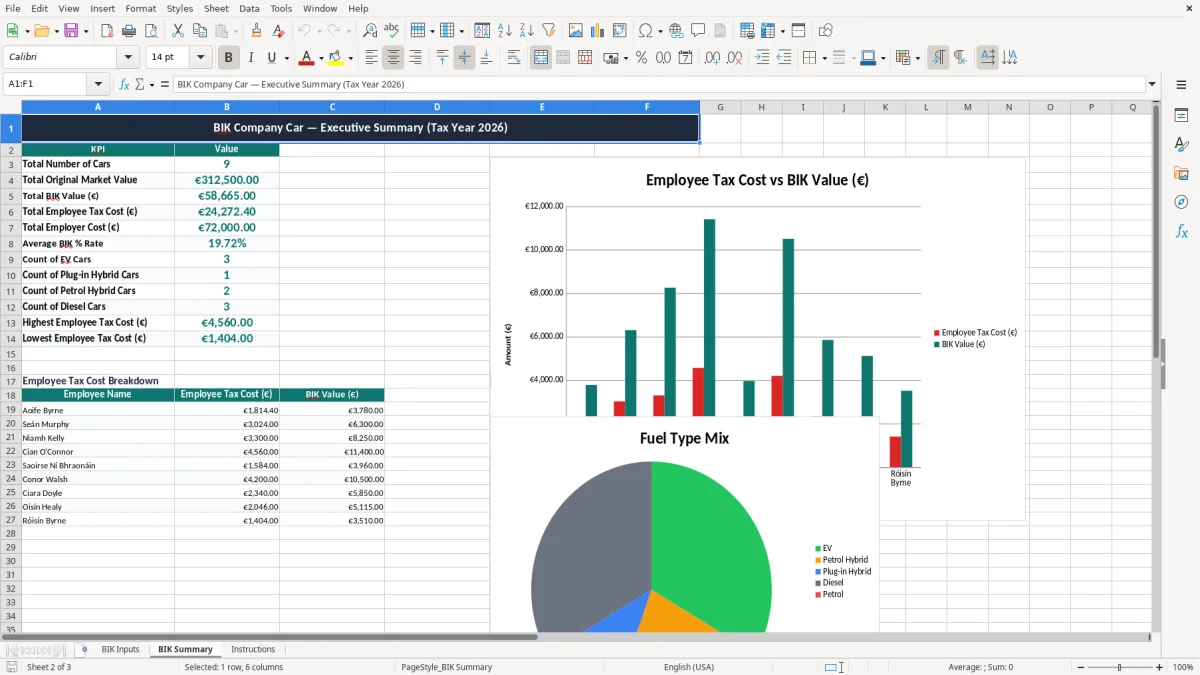Align cell text right

[x=416, y=58]
